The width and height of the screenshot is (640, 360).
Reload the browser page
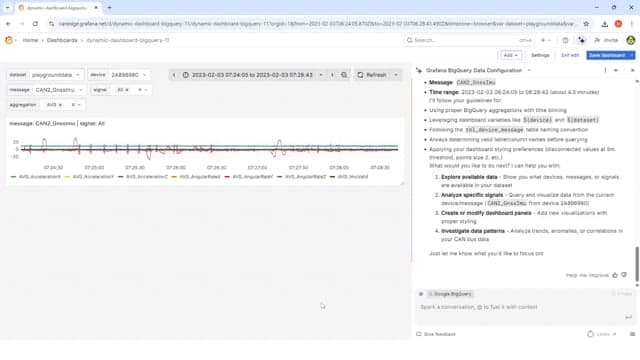tap(36, 24)
